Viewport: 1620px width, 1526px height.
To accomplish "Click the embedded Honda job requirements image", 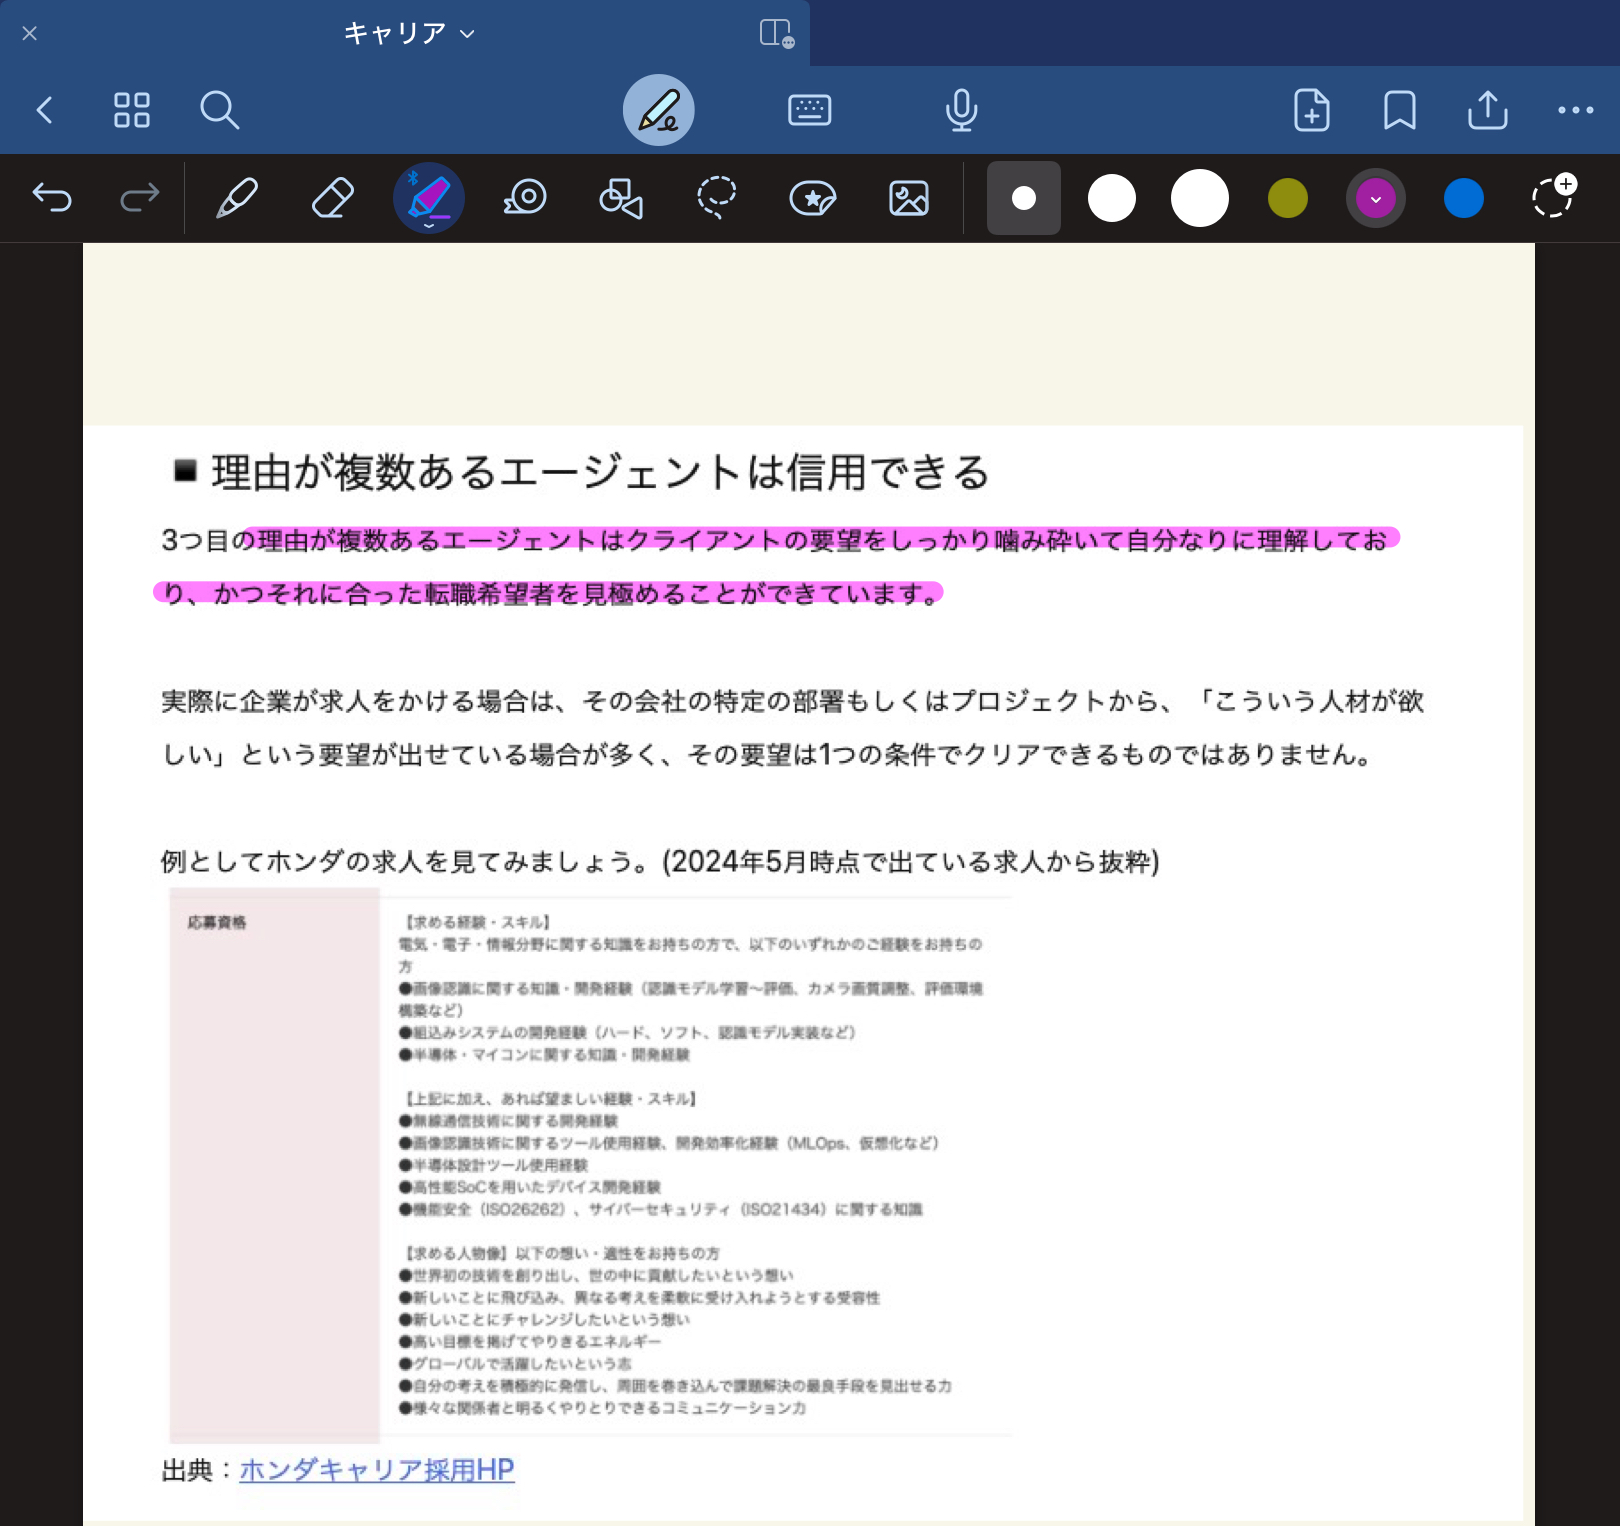I will point(590,1164).
